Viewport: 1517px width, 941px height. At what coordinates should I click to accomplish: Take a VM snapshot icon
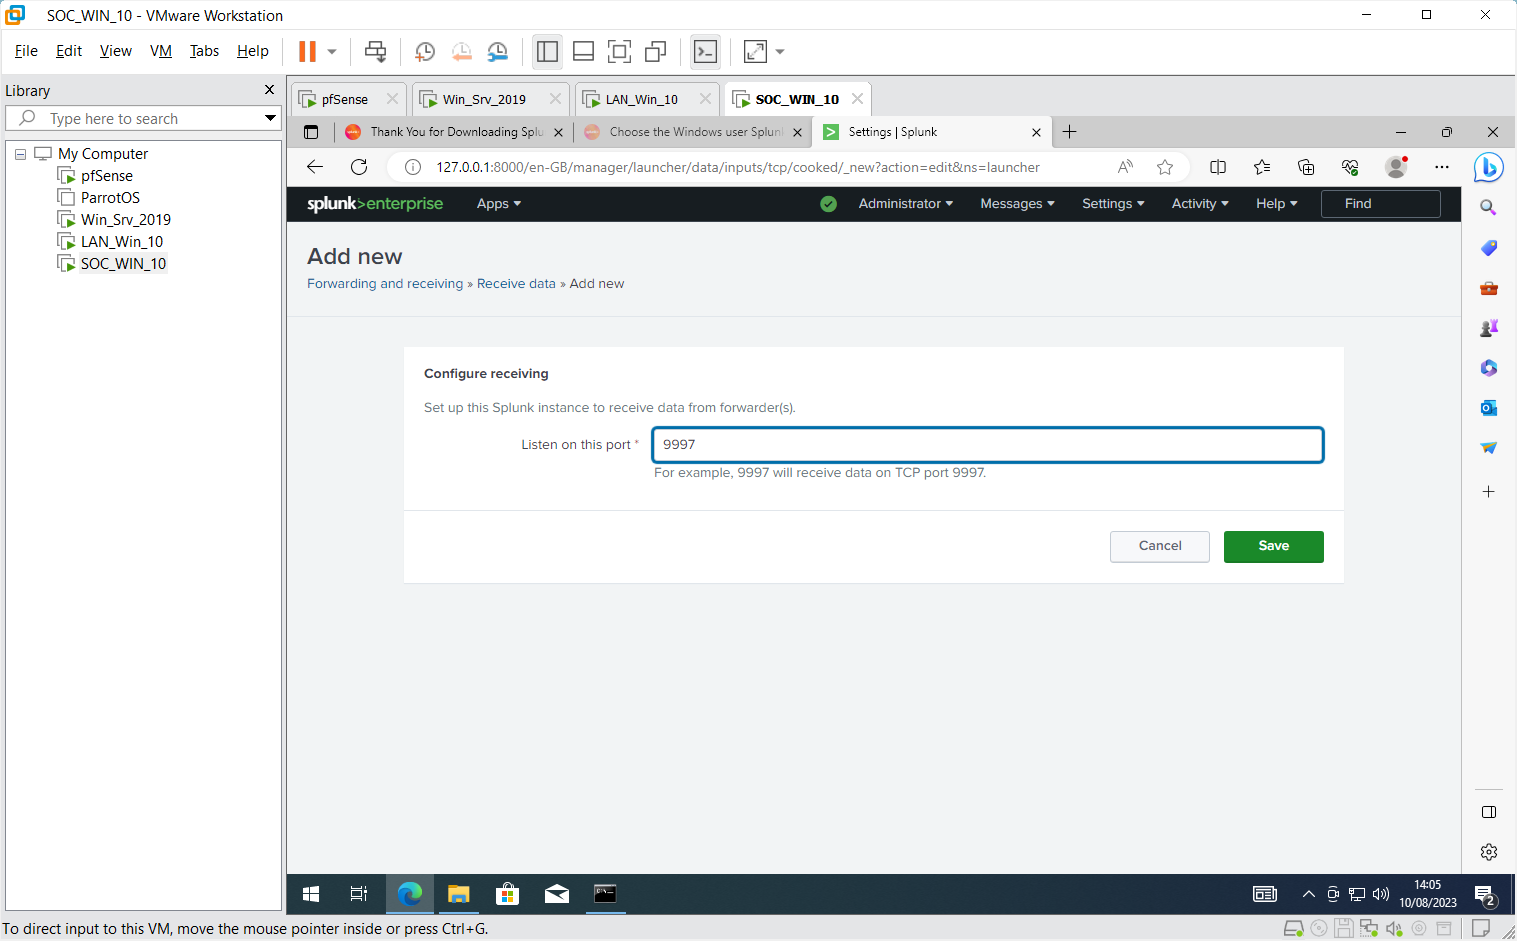click(425, 51)
